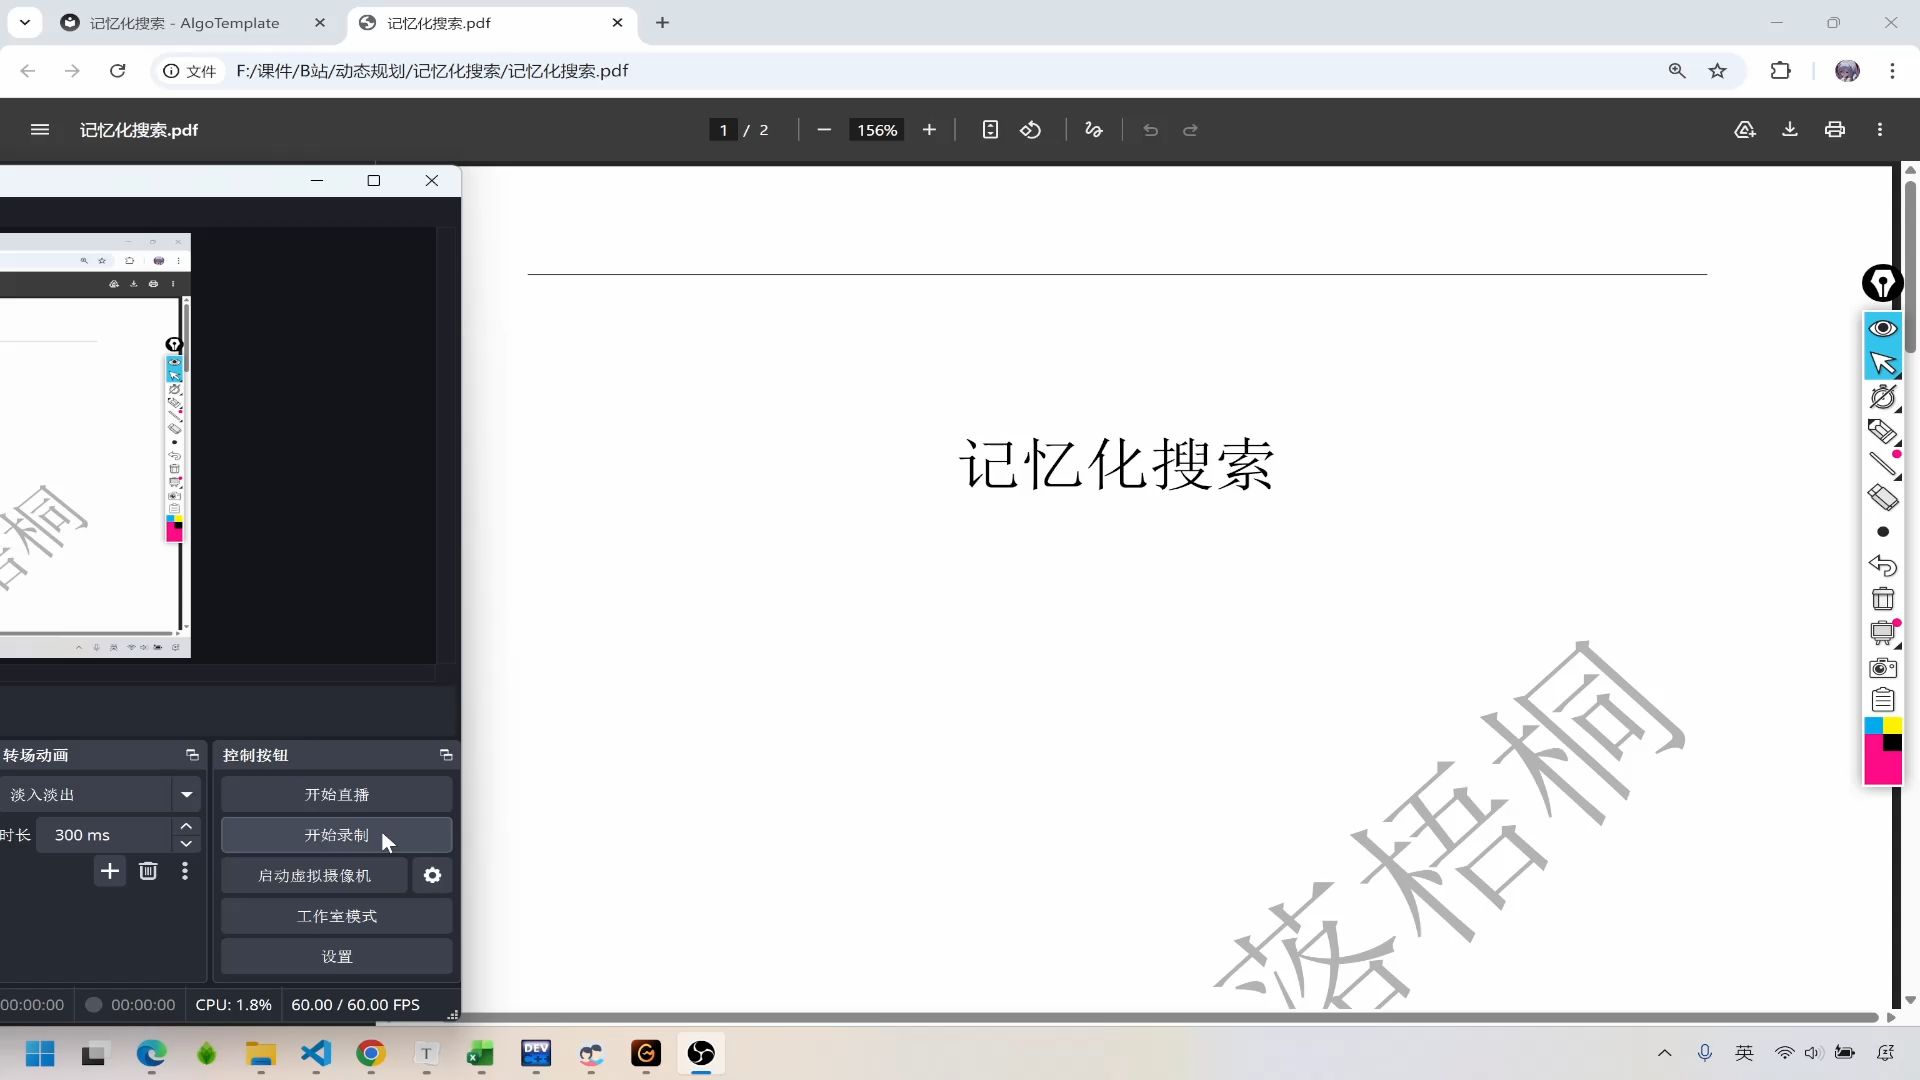Select the highlighter tool in pen toolbar
1920x1080 pixels.
click(x=1882, y=431)
